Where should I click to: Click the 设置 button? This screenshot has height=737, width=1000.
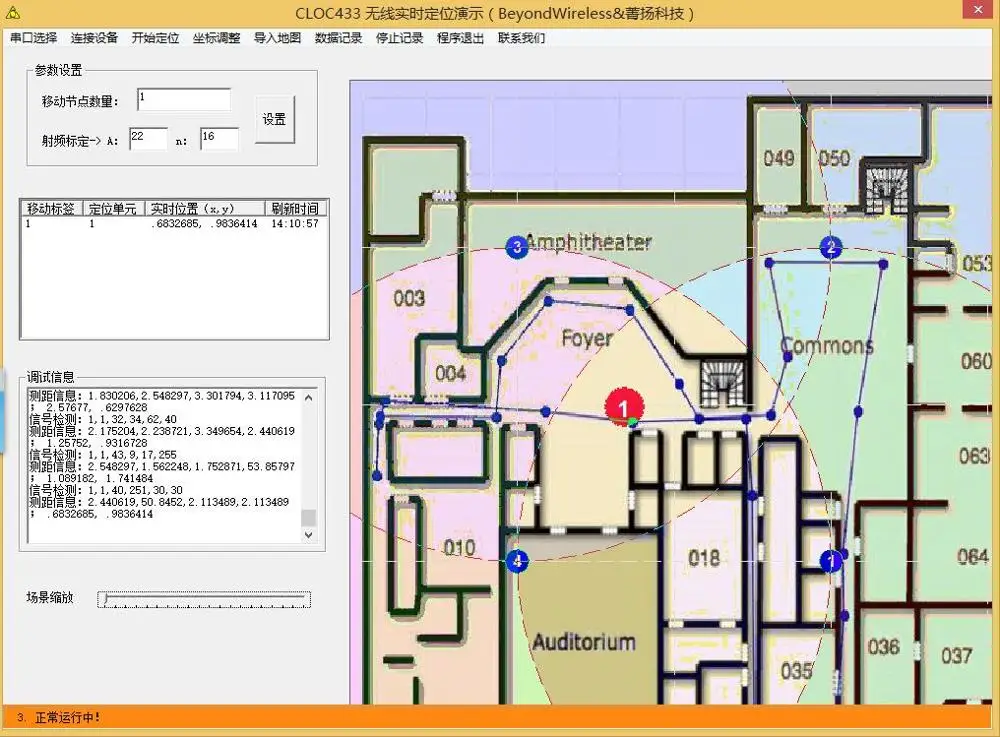click(x=274, y=119)
